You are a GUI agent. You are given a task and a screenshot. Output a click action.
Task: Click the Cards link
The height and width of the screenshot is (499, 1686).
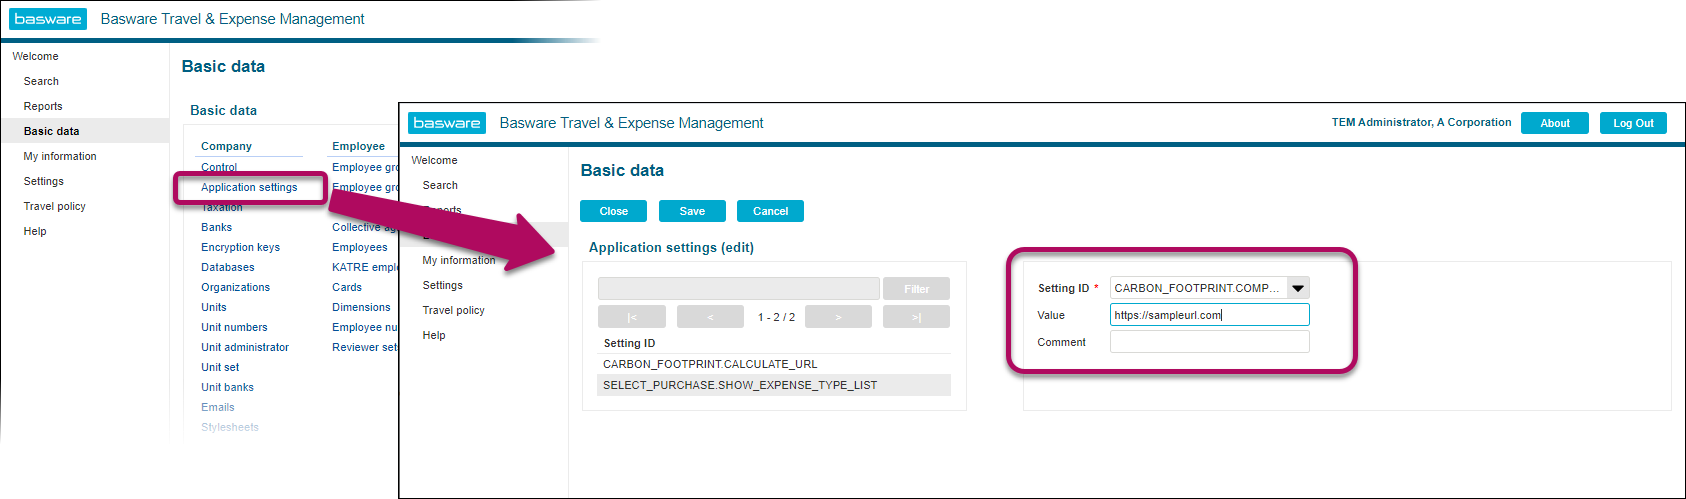point(347,287)
